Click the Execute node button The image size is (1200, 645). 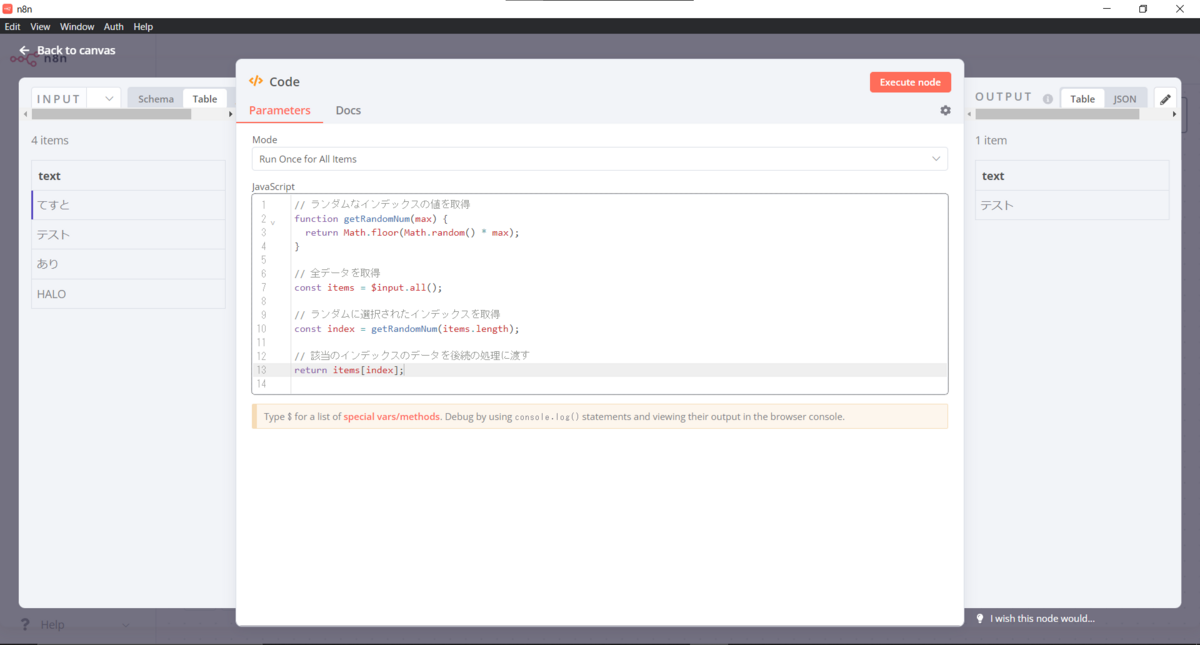point(910,82)
